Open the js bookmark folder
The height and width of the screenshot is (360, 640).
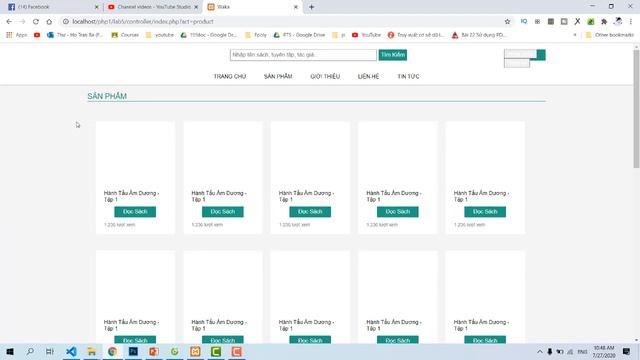339,35
